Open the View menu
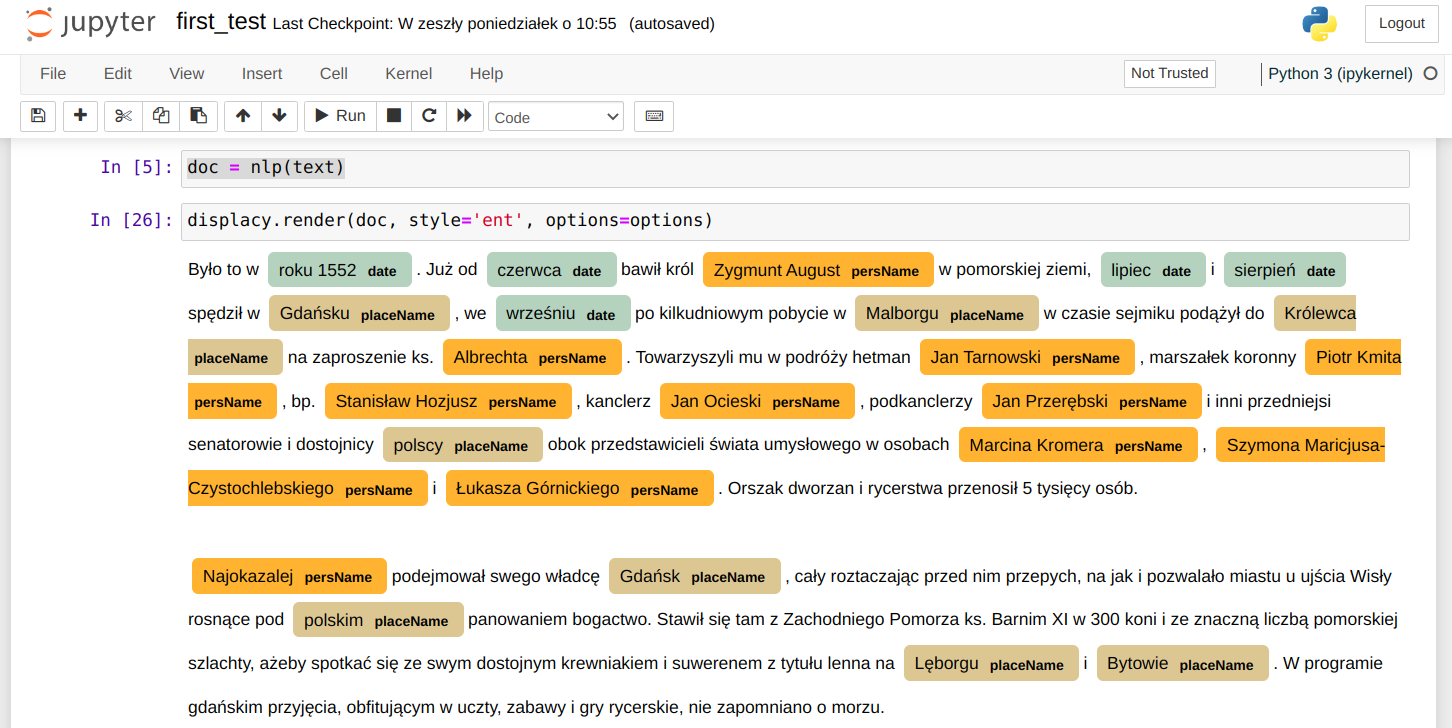 (187, 74)
